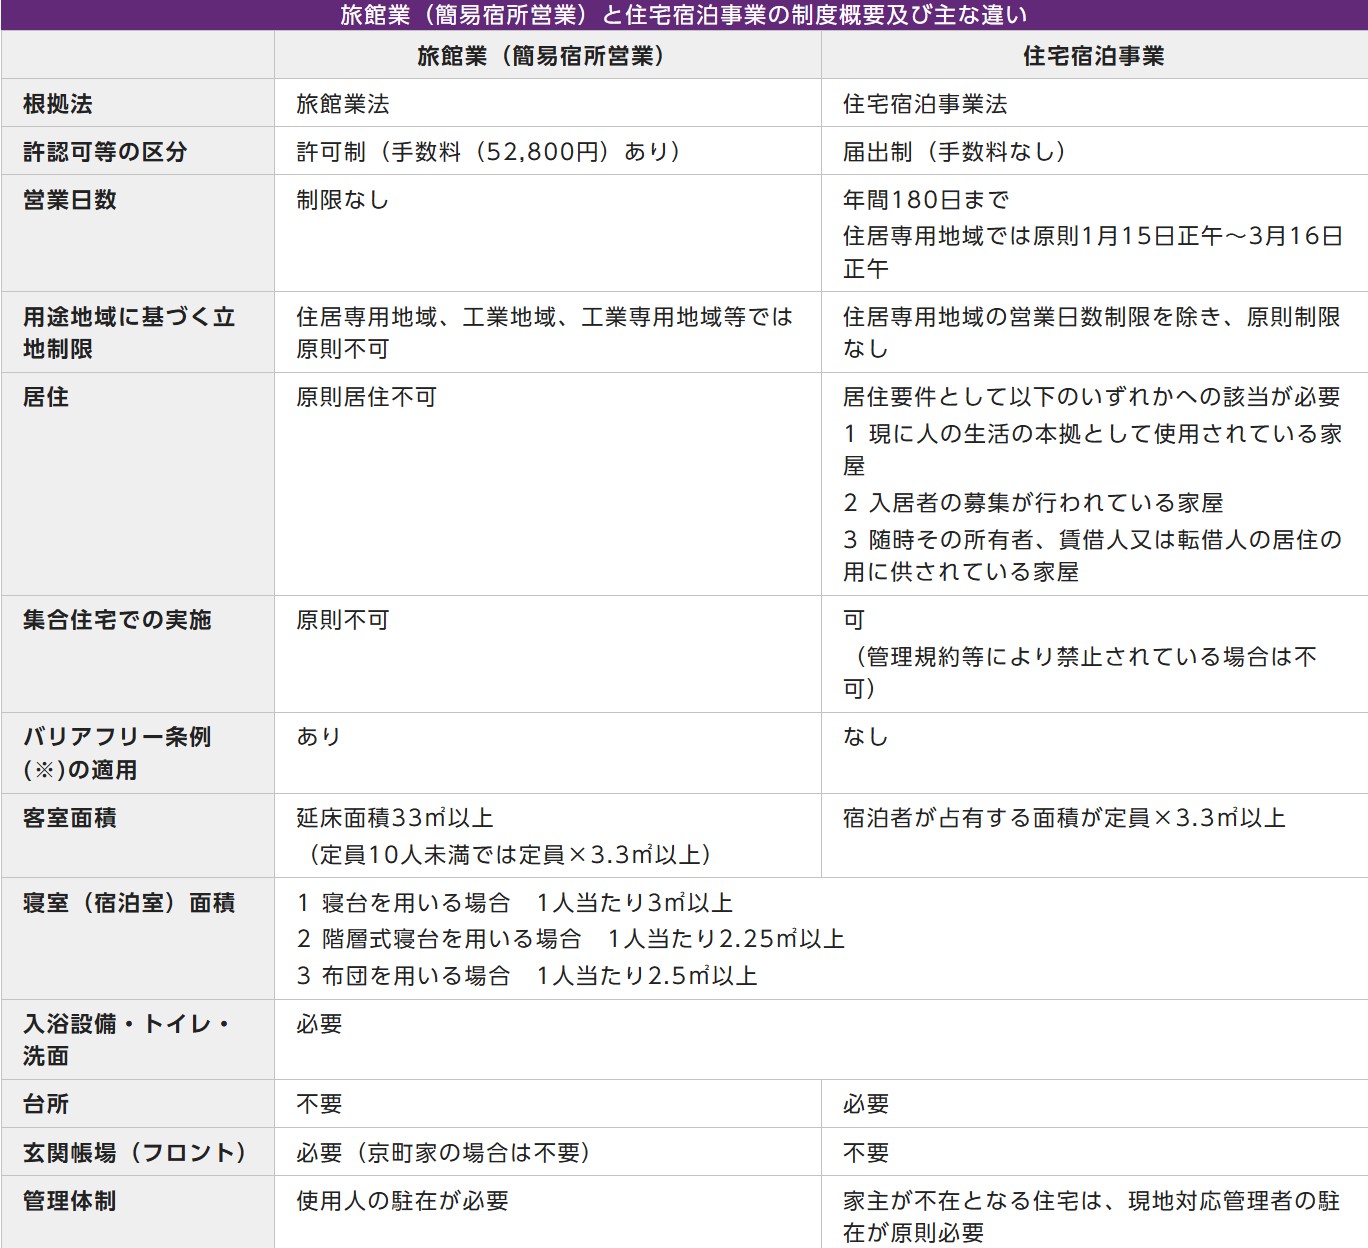Click the 年間180日まで text
Screen dimensions: 1368x1248
pos(926,200)
